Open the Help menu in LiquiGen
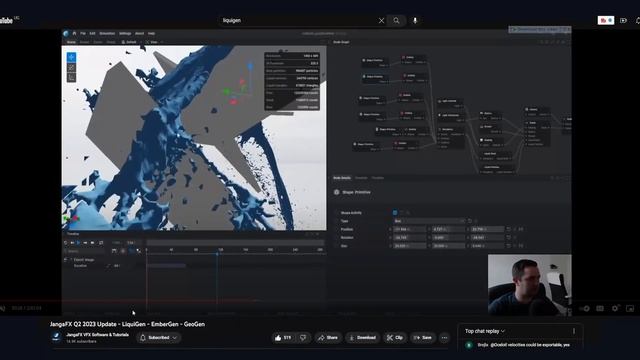The image size is (640, 360). coord(151,33)
